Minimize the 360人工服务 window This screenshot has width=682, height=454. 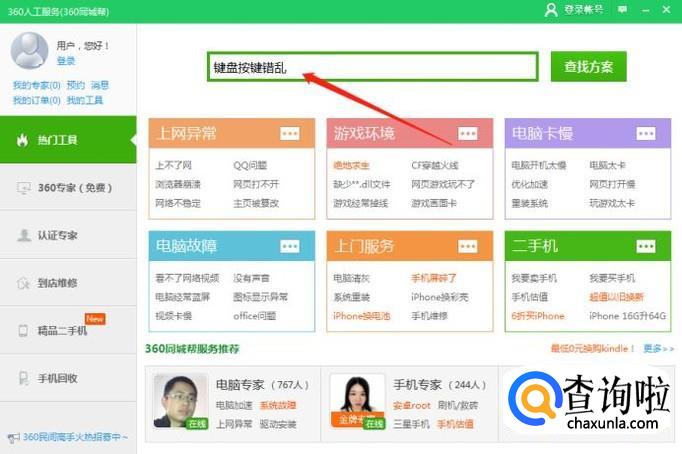click(x=645, y=10)
